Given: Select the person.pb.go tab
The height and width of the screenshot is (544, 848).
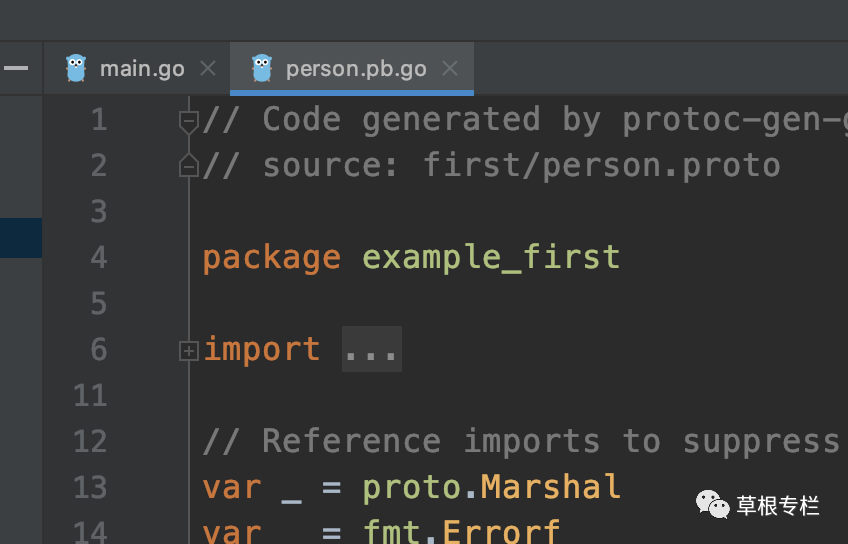Looking at the screenshot, I should pyautogui.click(x=352, y=69).
